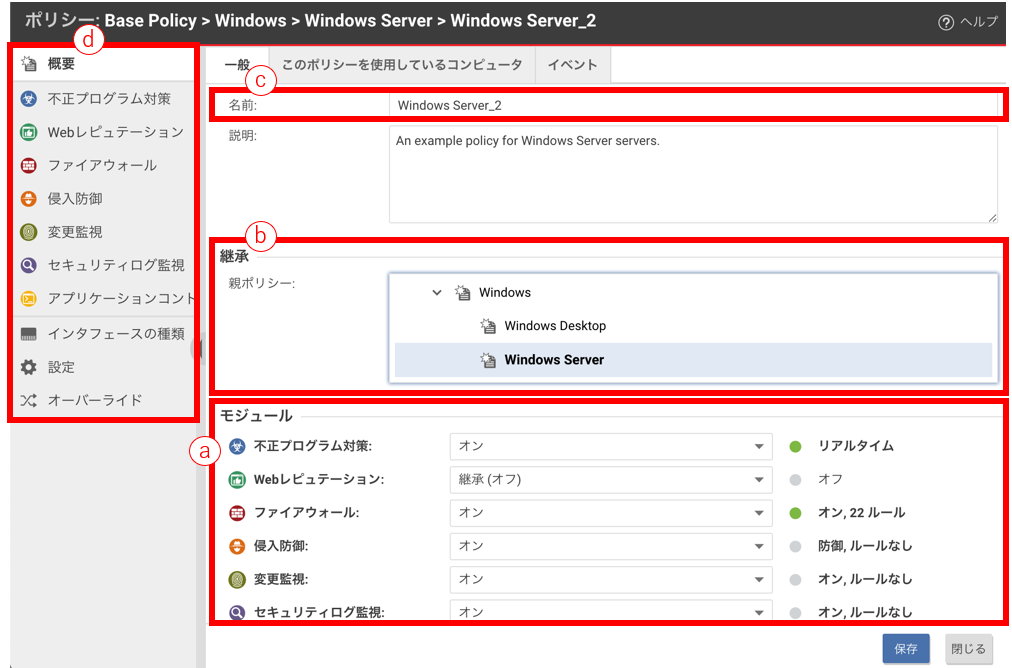
Task: Open the このポリシーを使用しているコンピュータ tab
Action: tap(402, 65)
